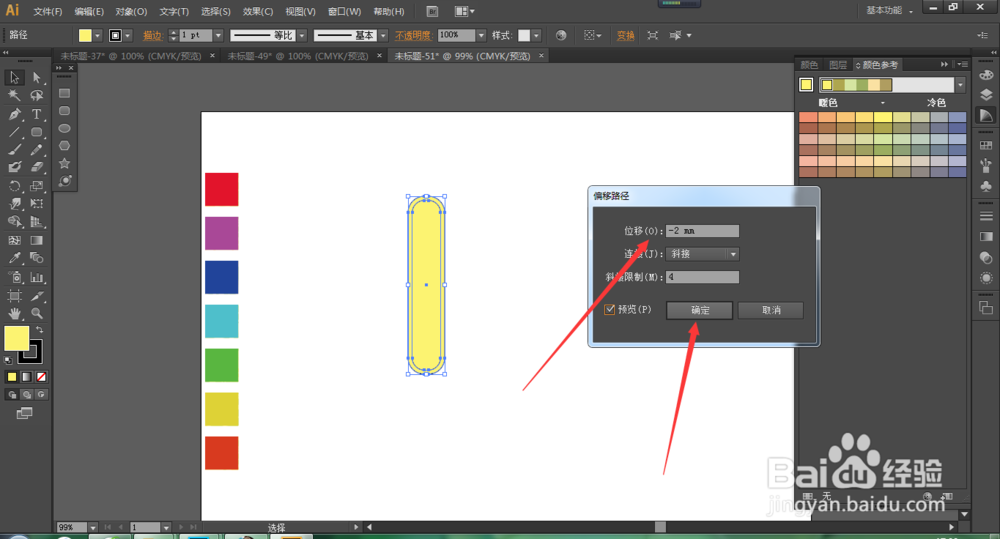Click the yellow fill swatch in toolbox
The height and width of the screenshot is (539, 1000).
tap(17, 338)
